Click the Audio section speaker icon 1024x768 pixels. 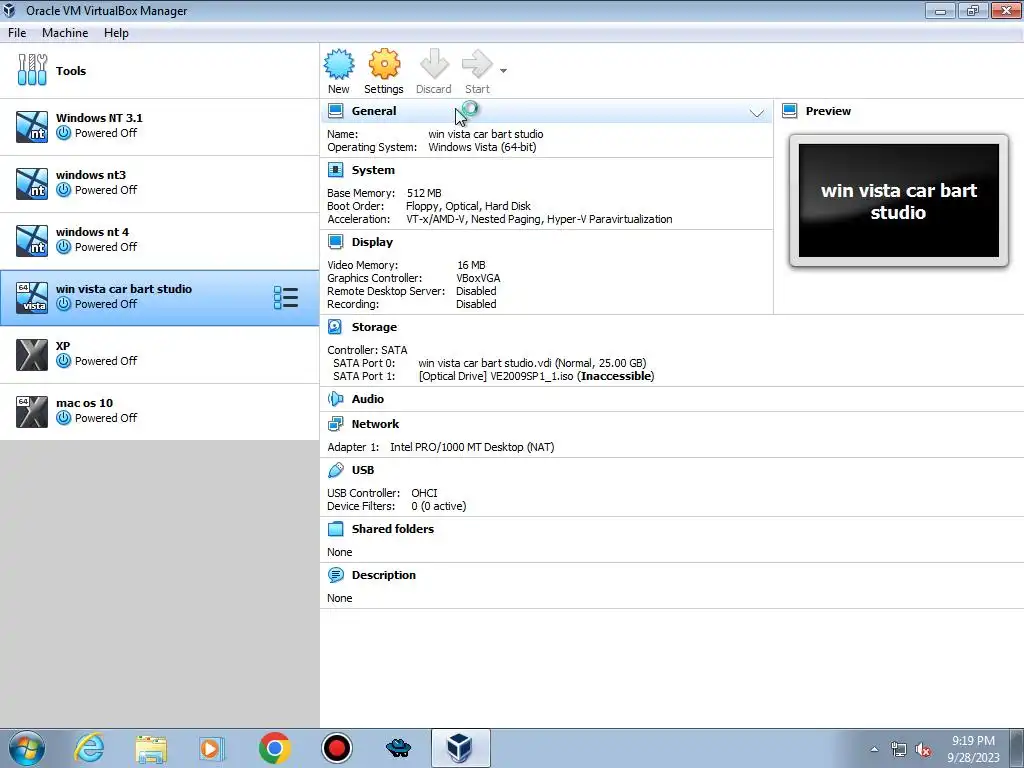336,398
